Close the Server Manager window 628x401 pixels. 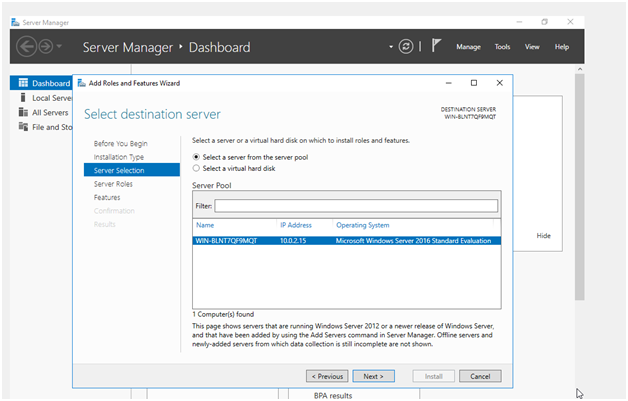pos(570,22)
